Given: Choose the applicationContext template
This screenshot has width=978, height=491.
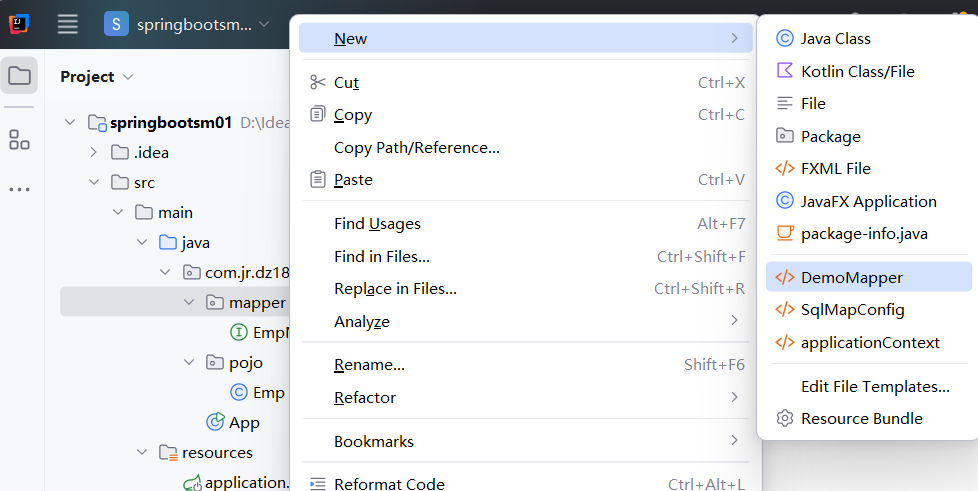Looking at the screenshot, I should click(869, 343).
